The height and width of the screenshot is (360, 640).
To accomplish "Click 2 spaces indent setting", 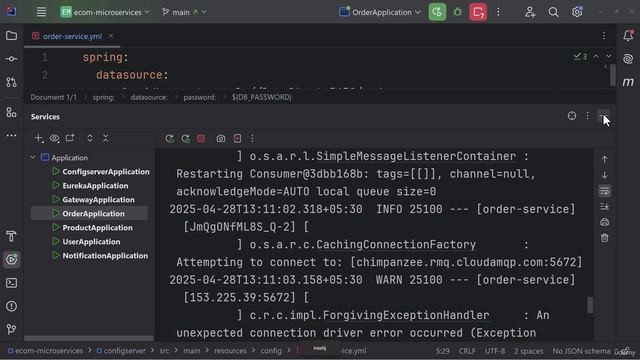I will pos(529,351).
